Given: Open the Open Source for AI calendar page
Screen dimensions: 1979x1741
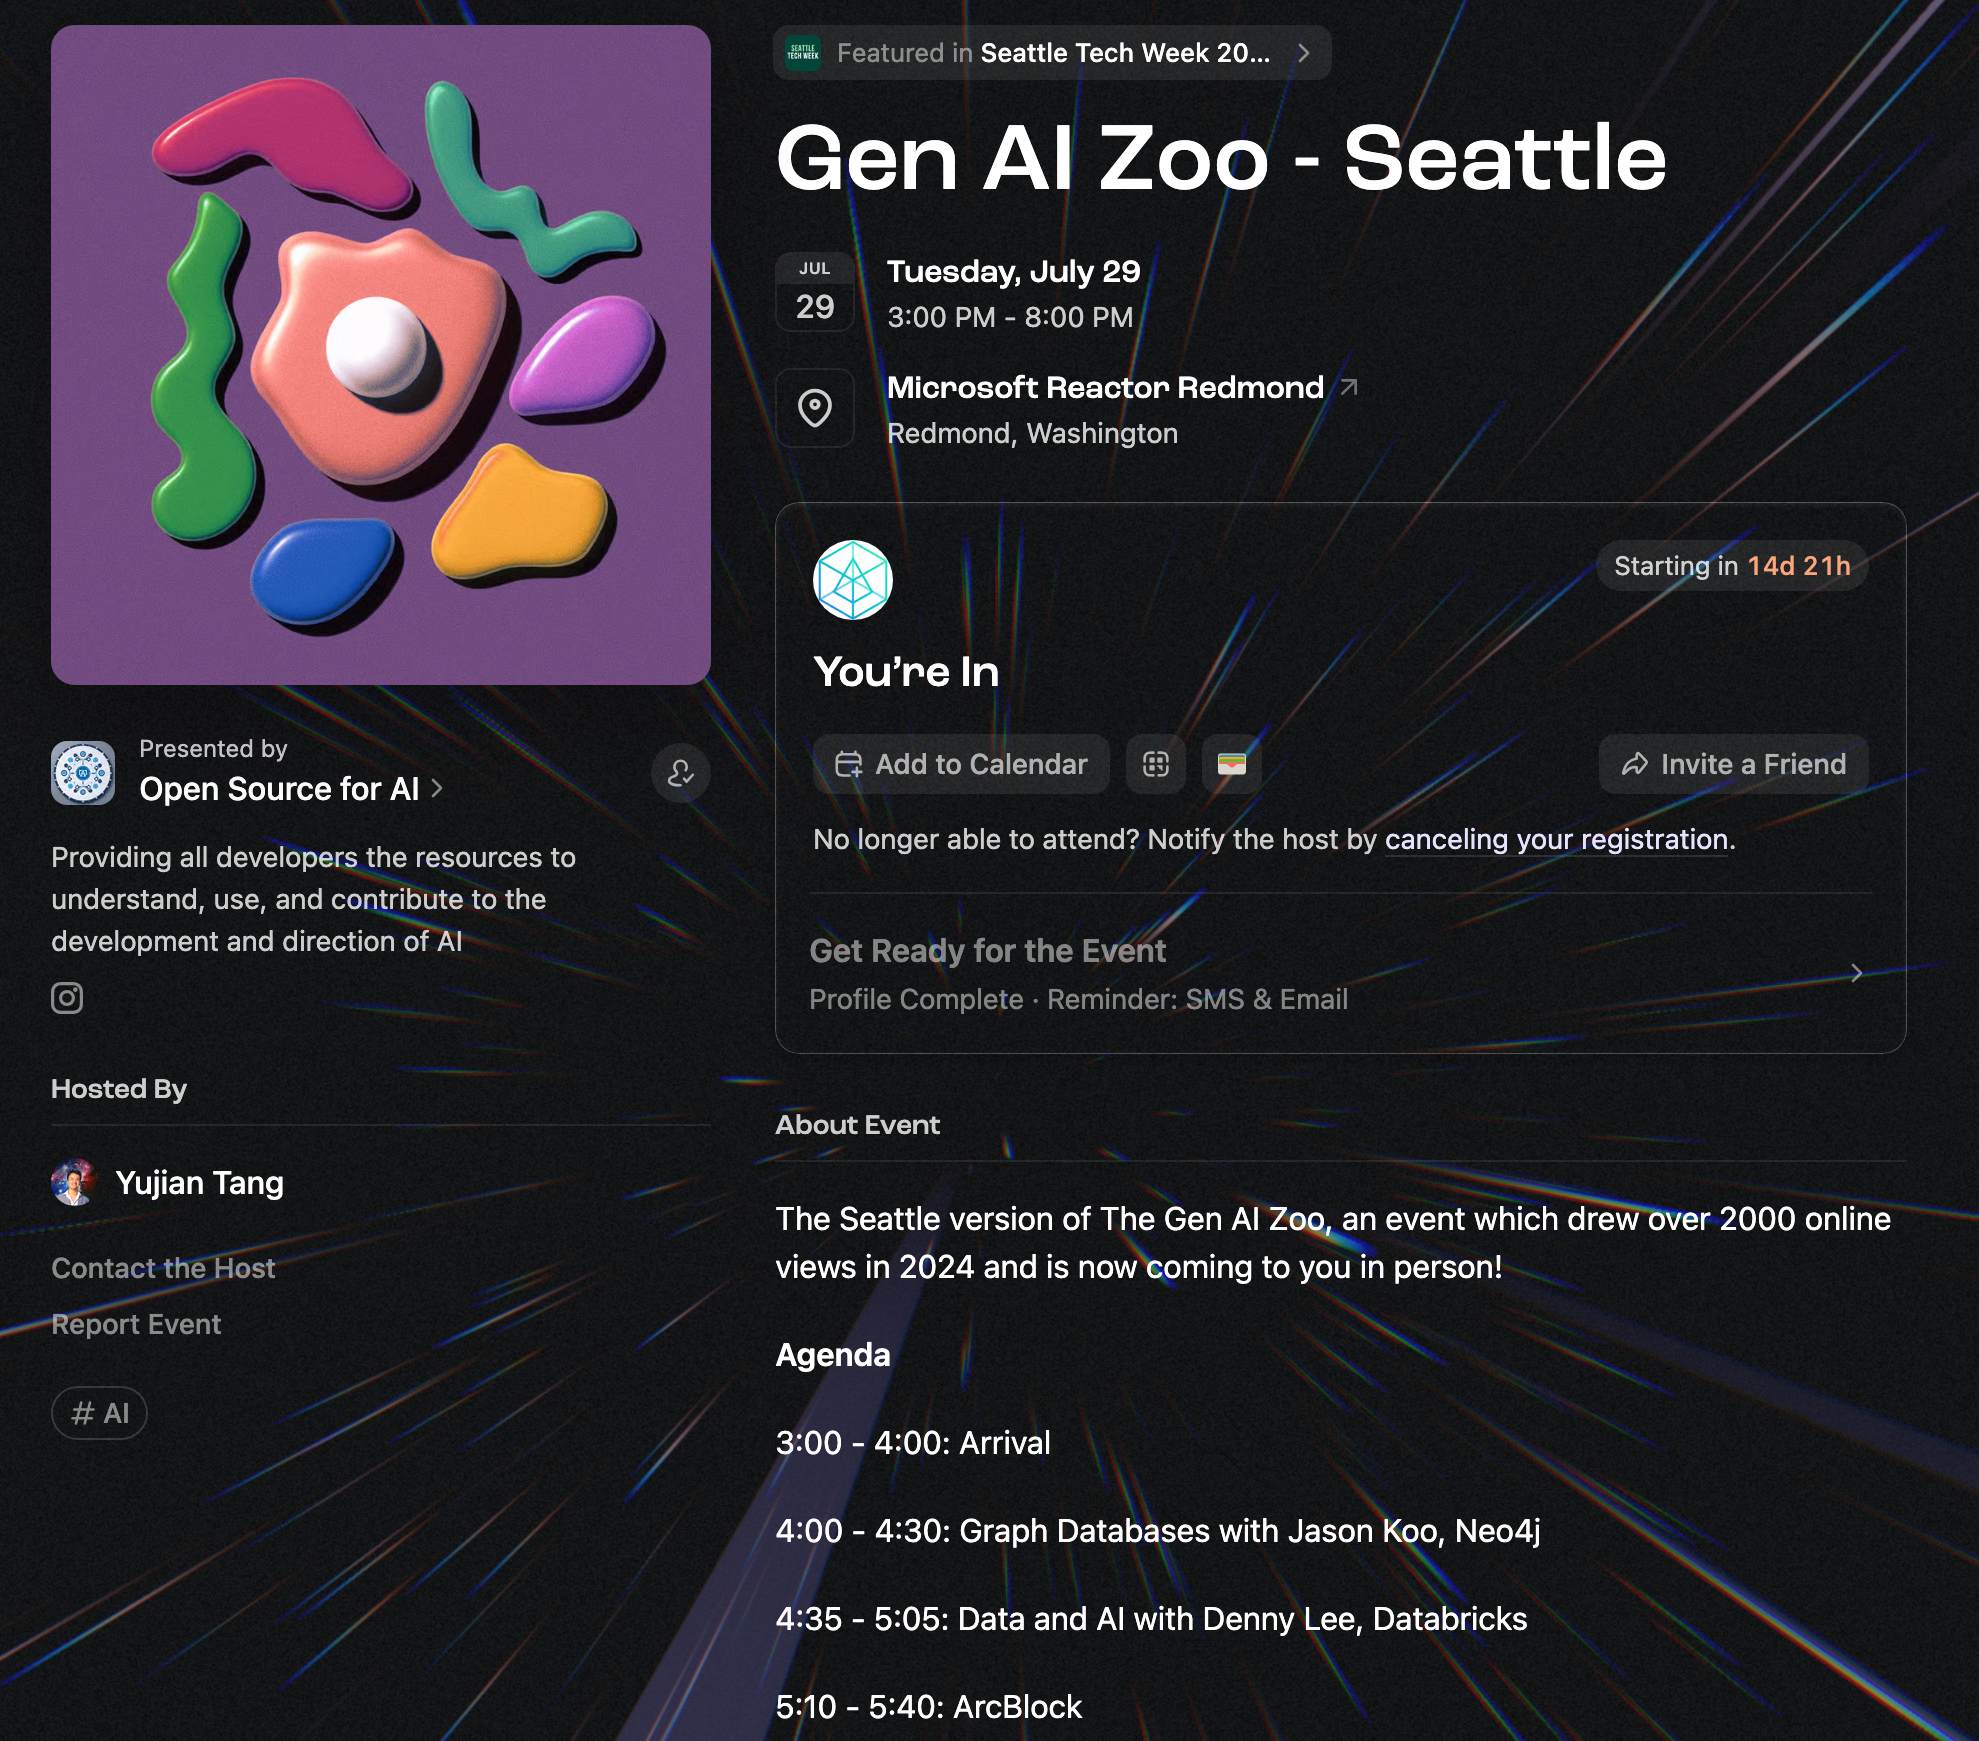Looking at the screenshot, I should pos(280,789).
